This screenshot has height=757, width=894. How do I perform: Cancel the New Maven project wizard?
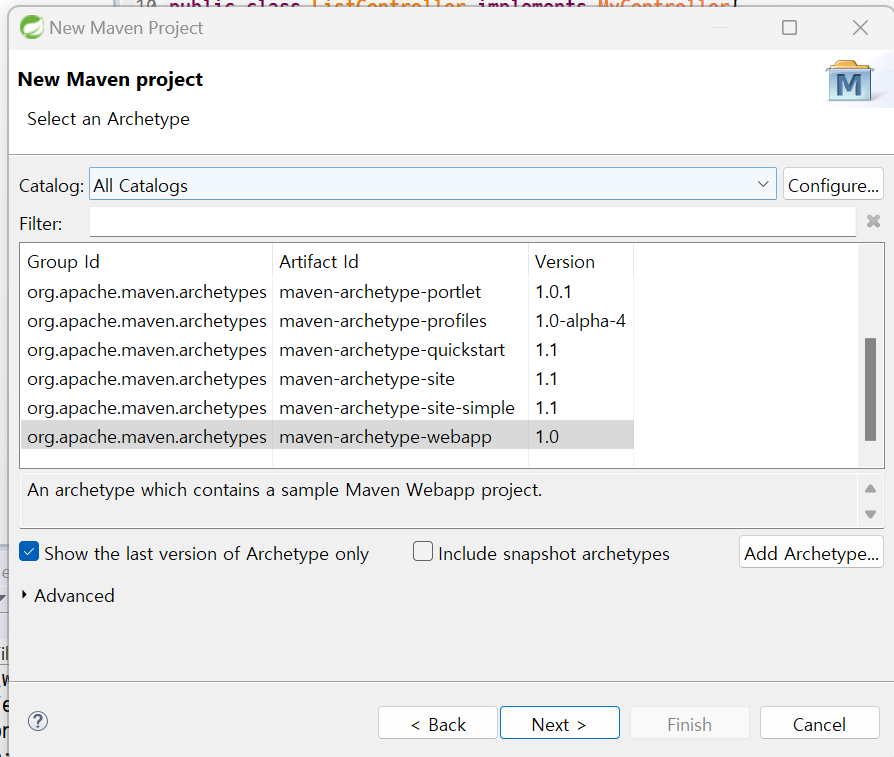[x=819, y=723]
